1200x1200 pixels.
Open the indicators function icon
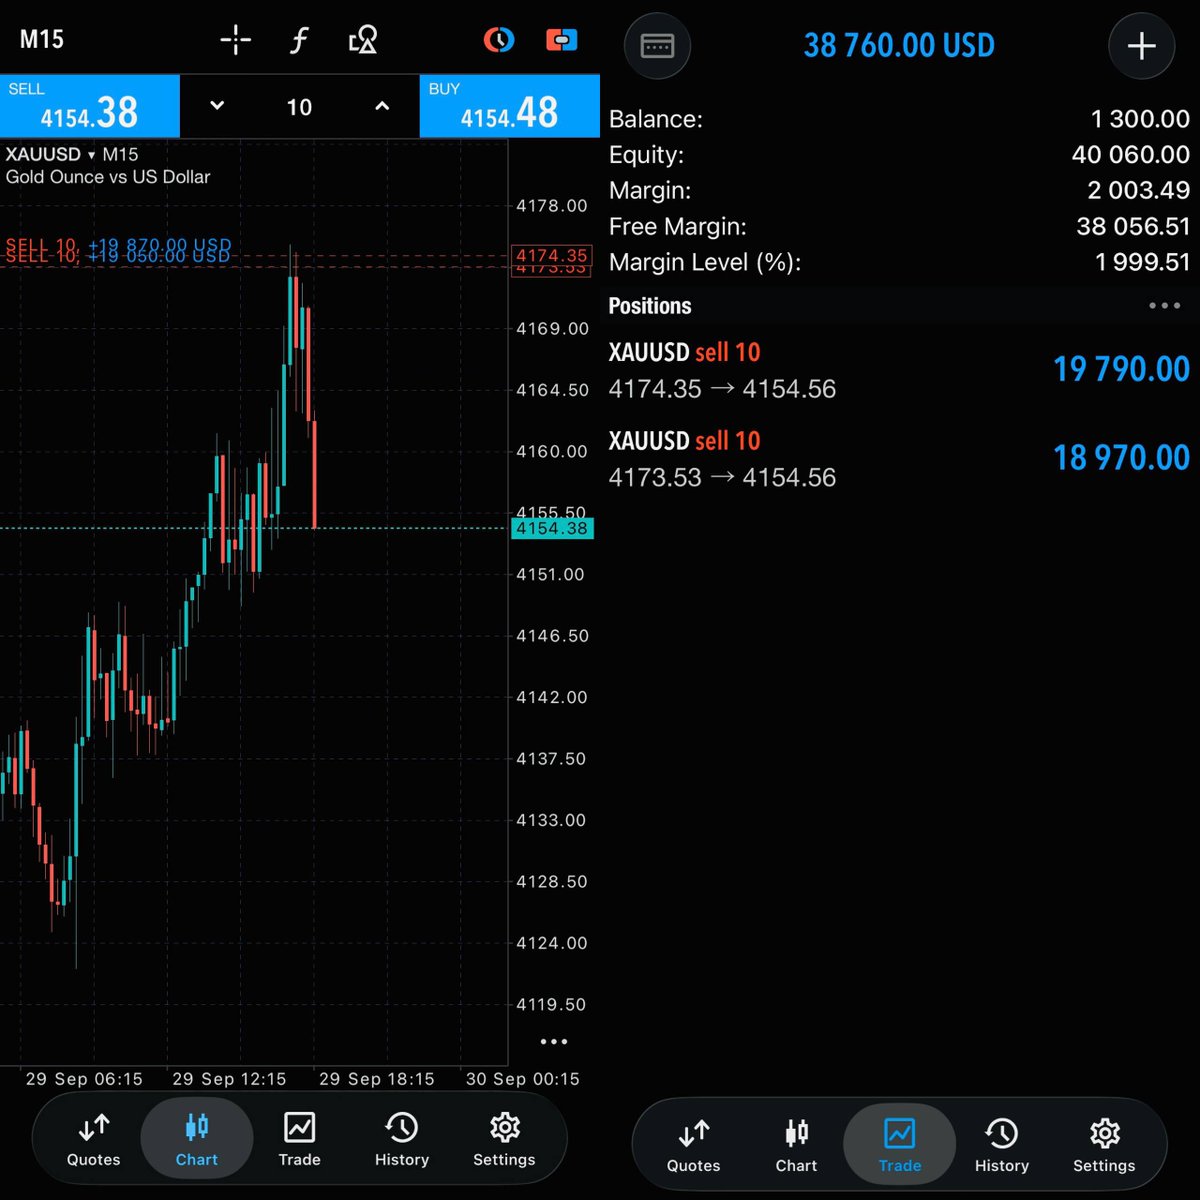pos(298,40)
